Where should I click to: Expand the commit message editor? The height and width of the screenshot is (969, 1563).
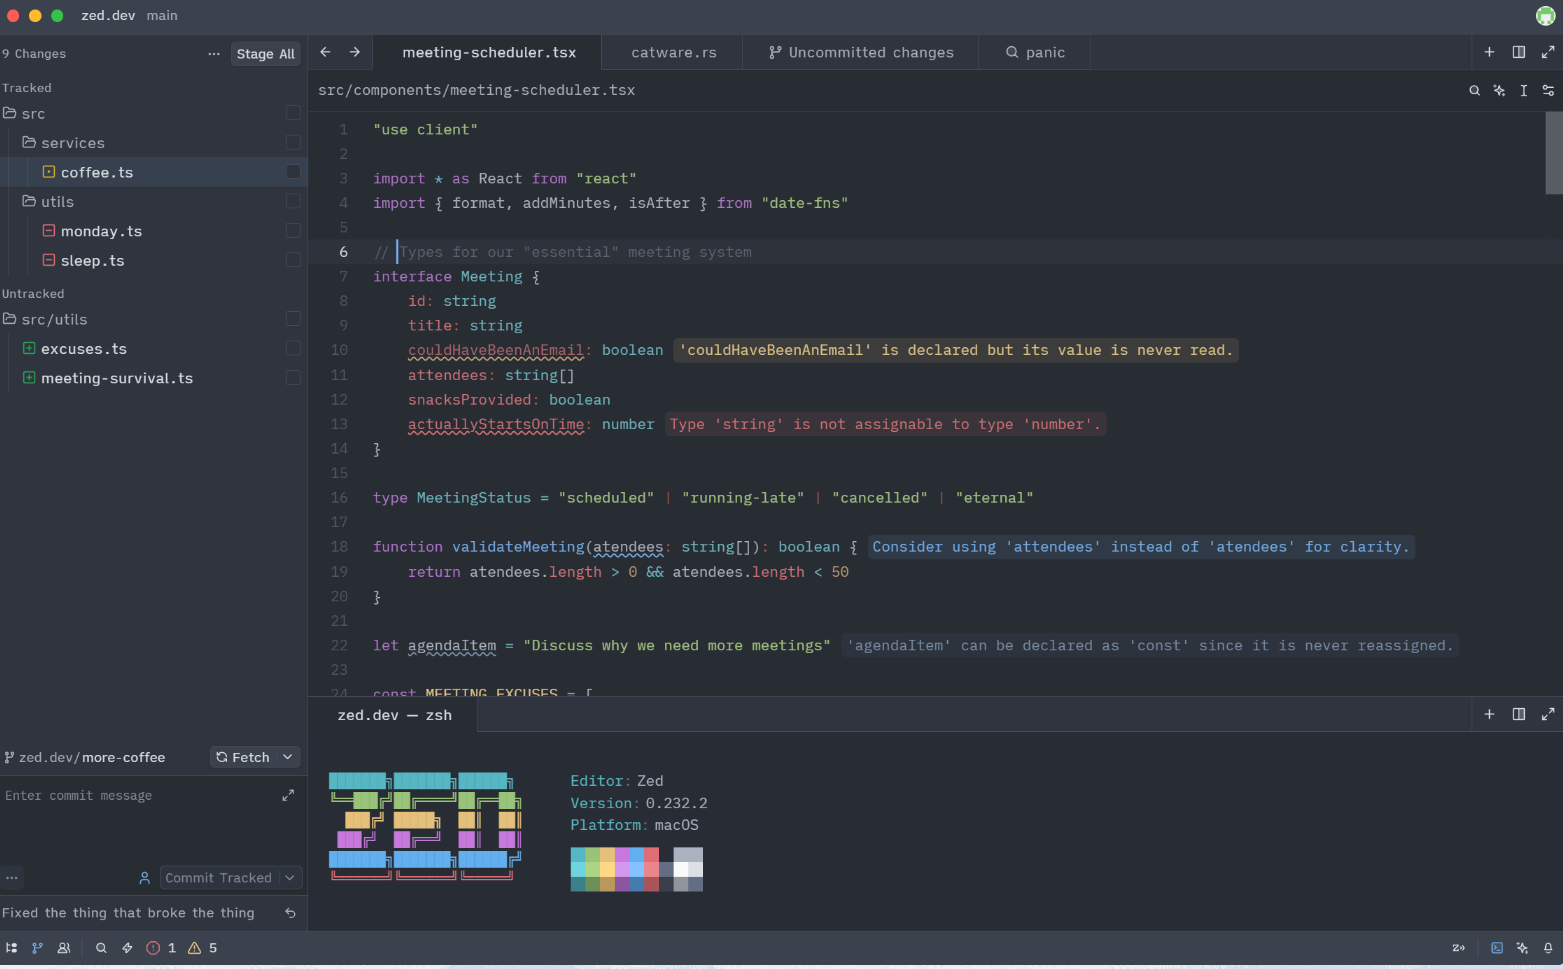(x=288, y=795)
